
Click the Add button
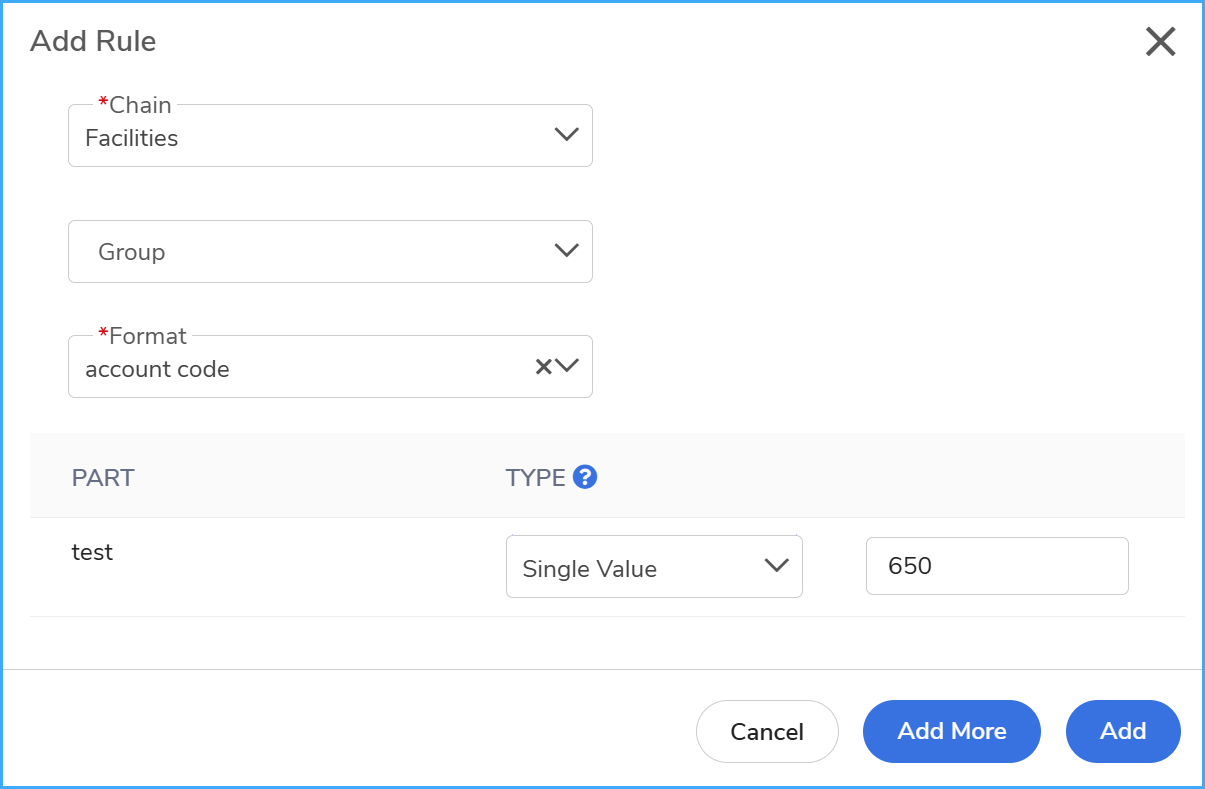tap(1122, 731)
